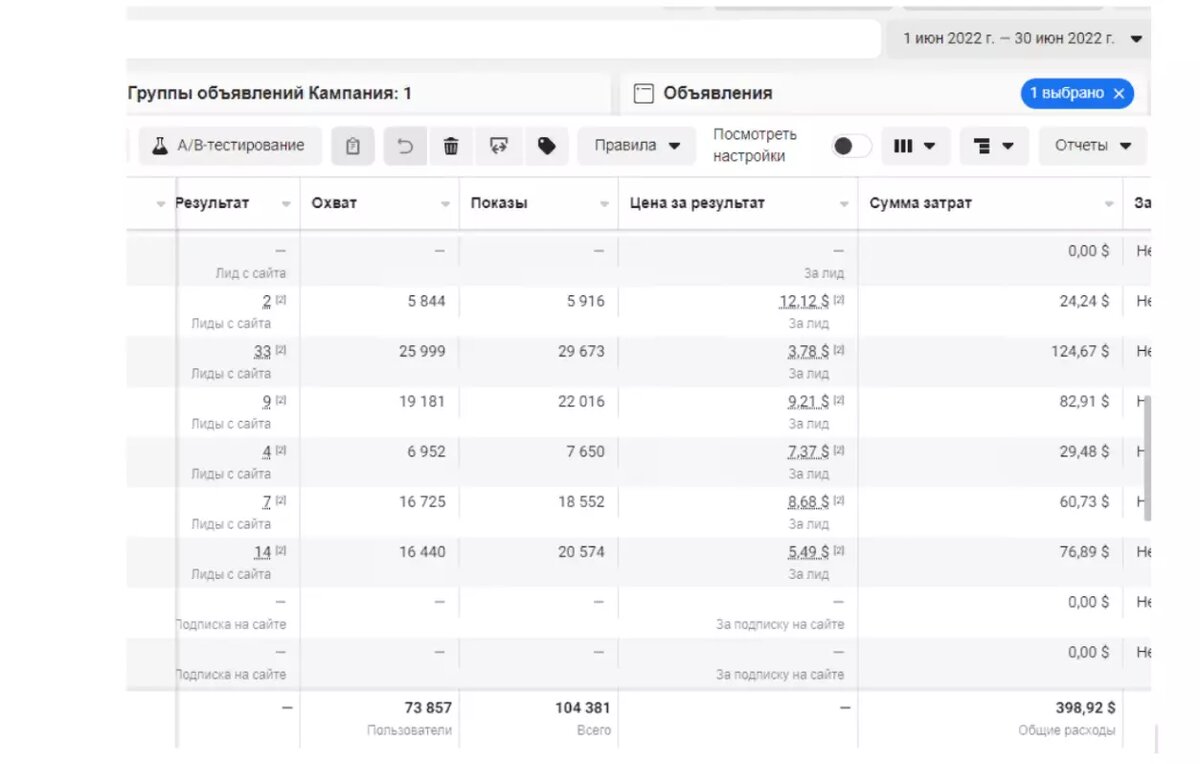This screenshot has width=1200, height=764.
Task: Switch to Объявления tab
Action: click(717, 93)
